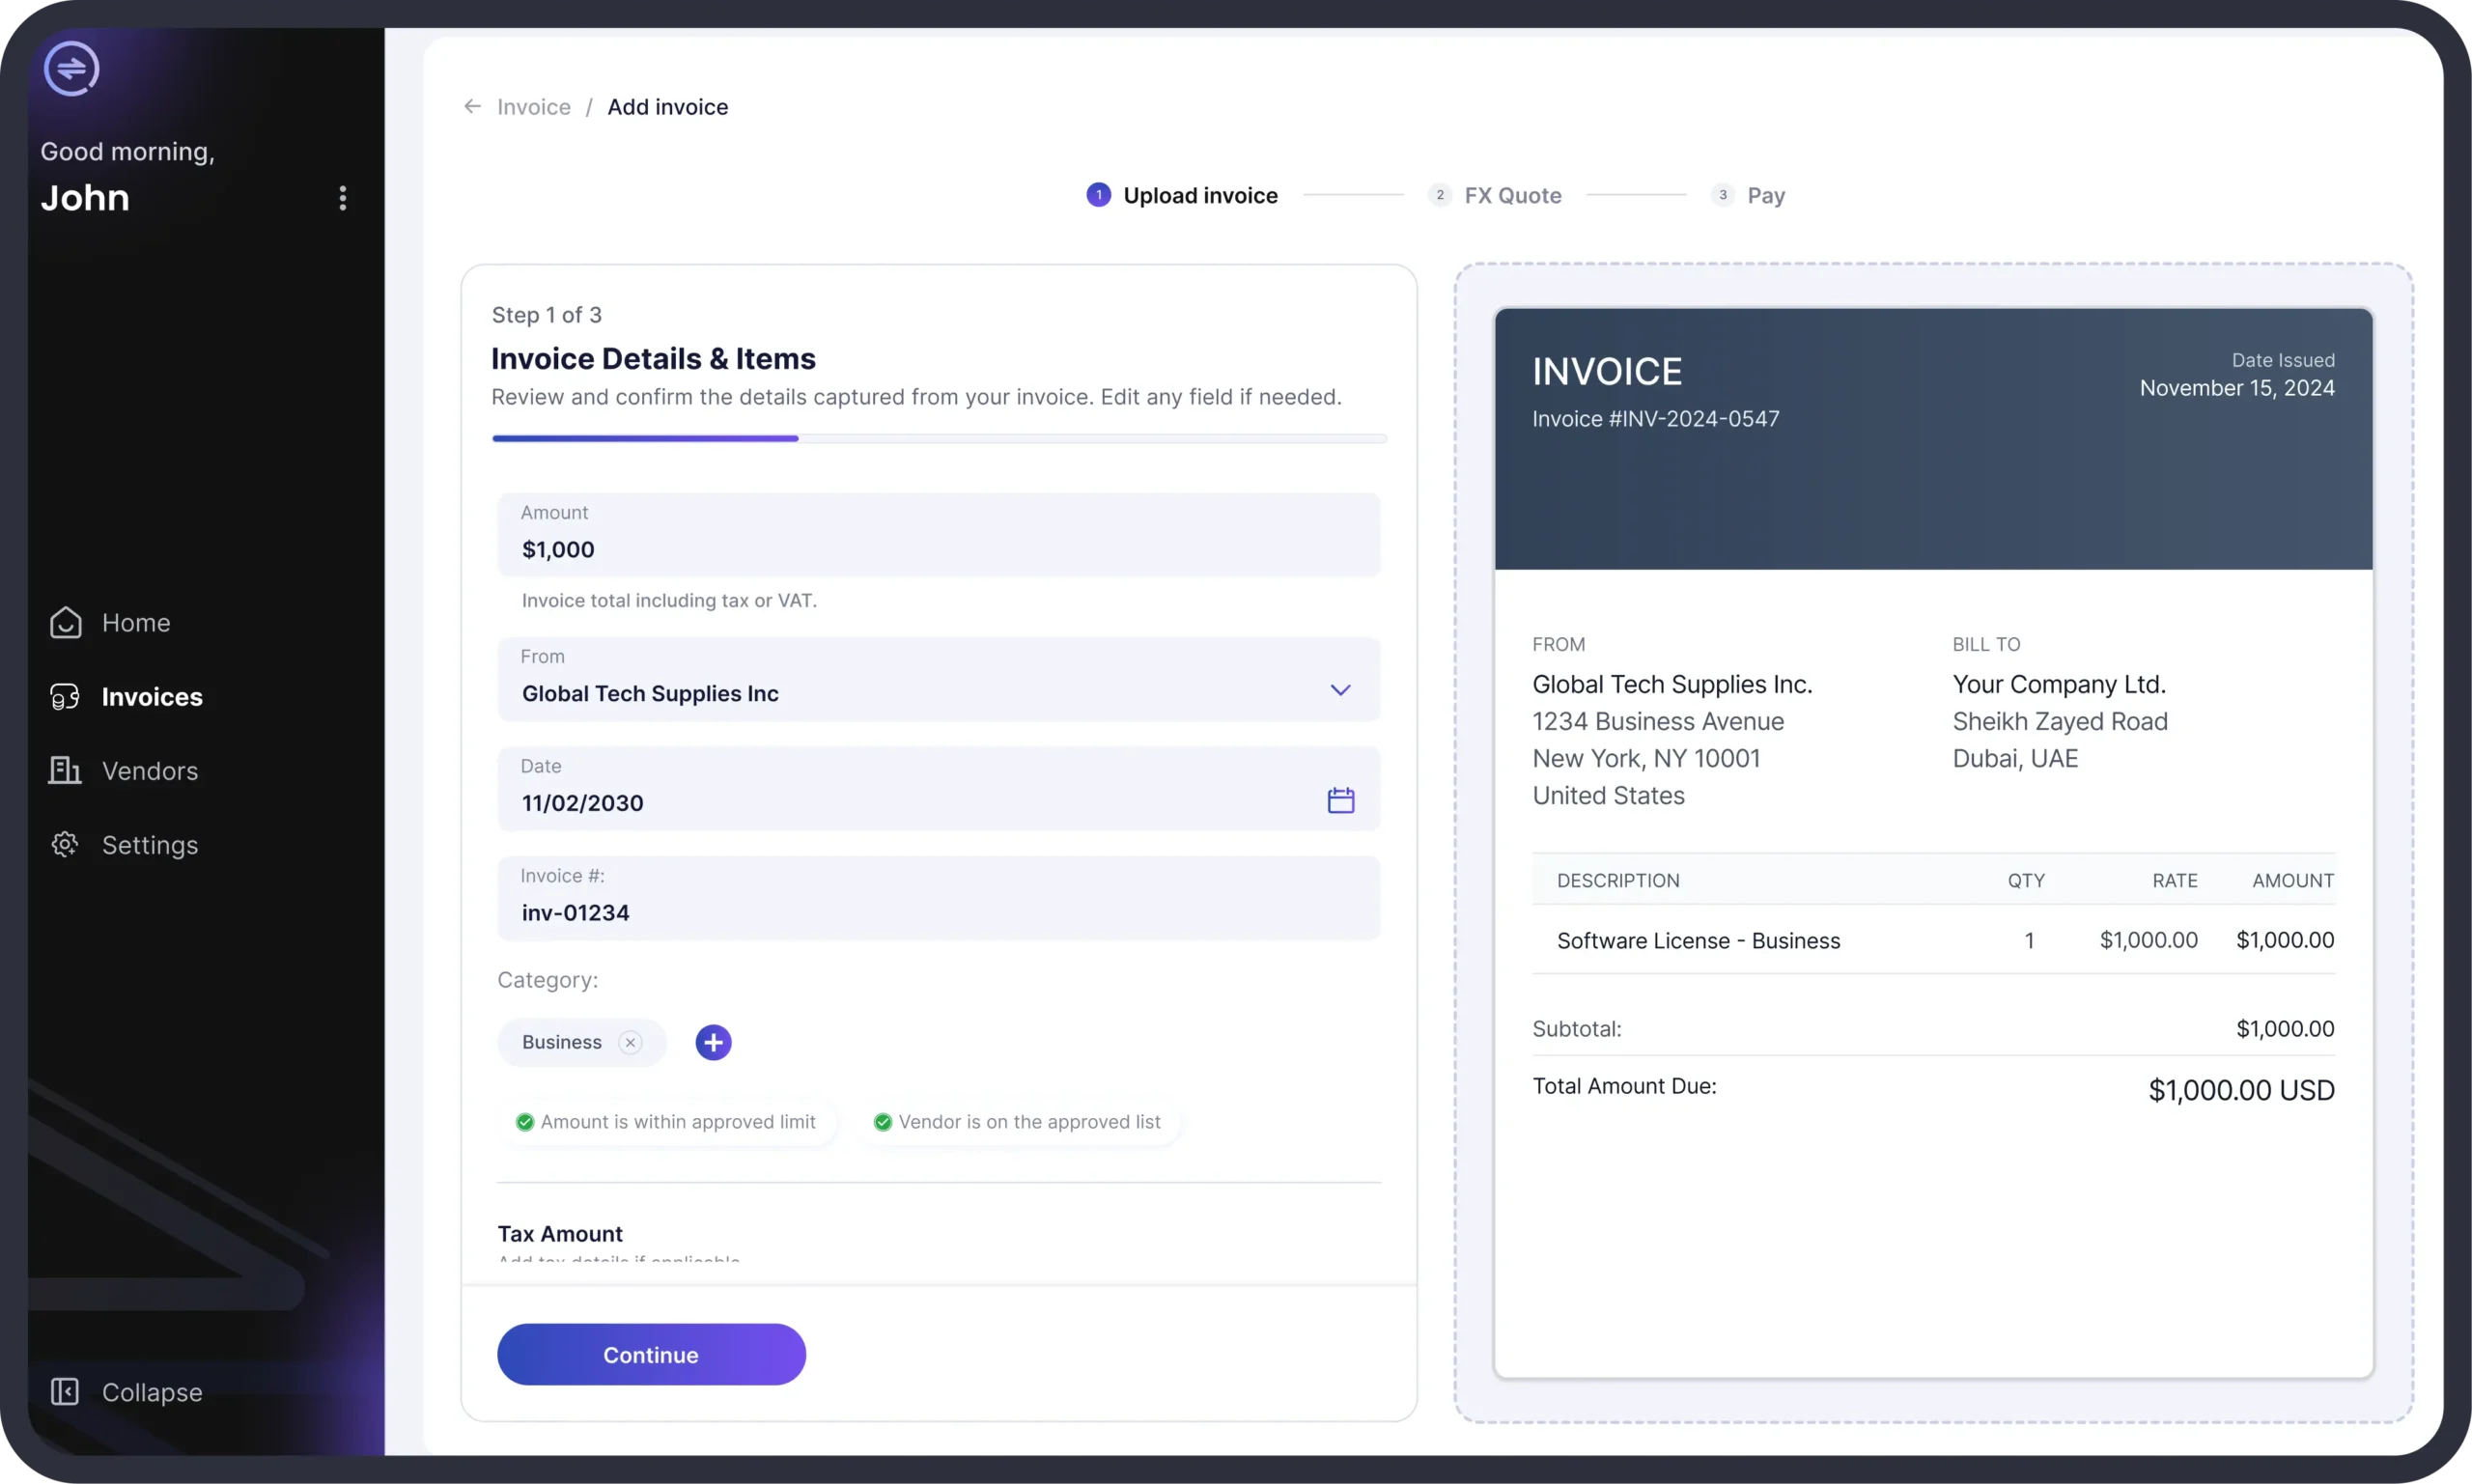Open Invoices in the sidebar
2472x1484 pixels.
[x=152, y=697]
